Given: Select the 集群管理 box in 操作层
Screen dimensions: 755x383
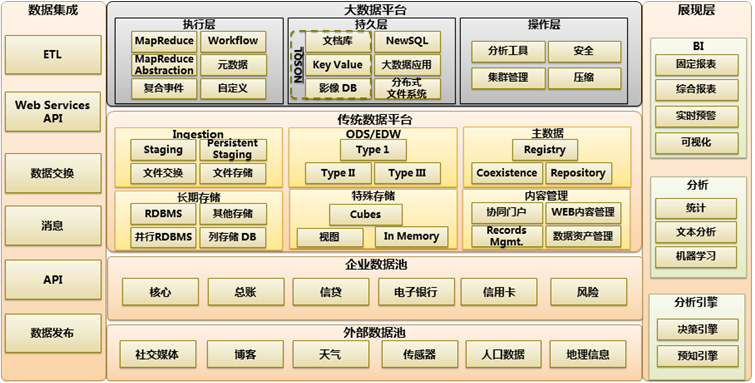Looking at the screenshot, I should point(508,78).
